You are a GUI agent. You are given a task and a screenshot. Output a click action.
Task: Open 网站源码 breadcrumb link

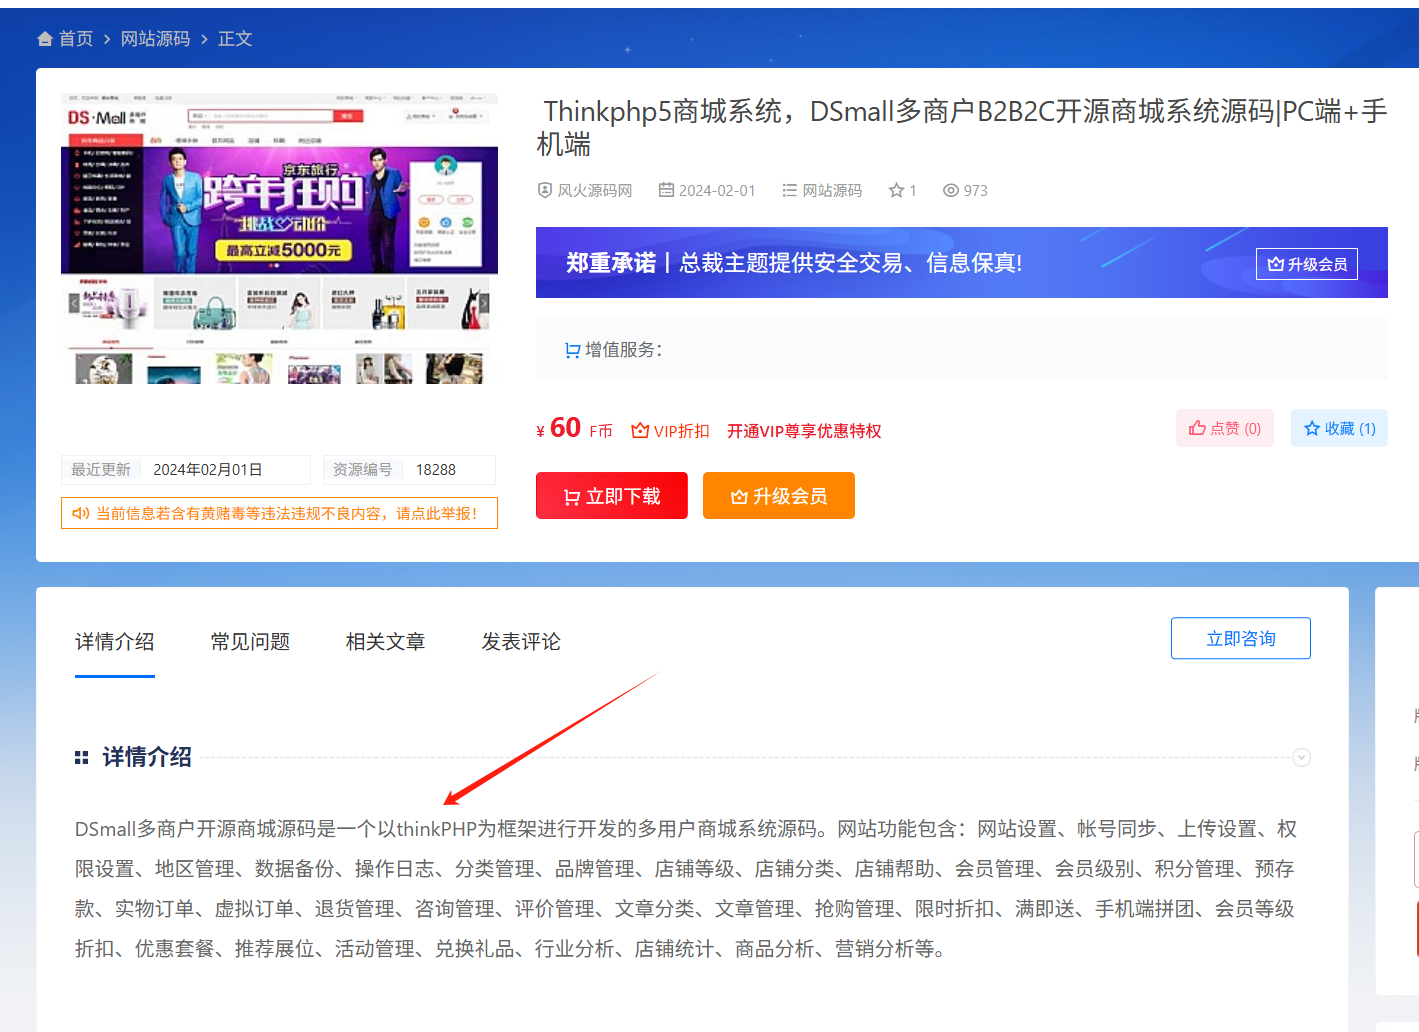tap(155, 39)
